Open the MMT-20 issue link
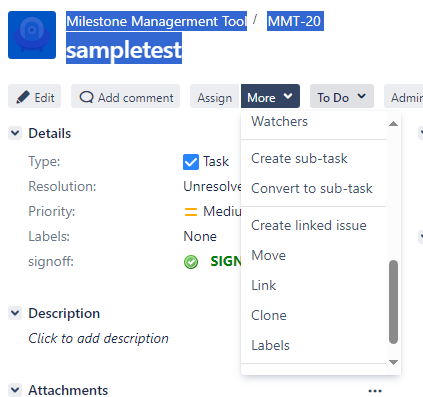The image size is (423, 397). click(295, 21)
